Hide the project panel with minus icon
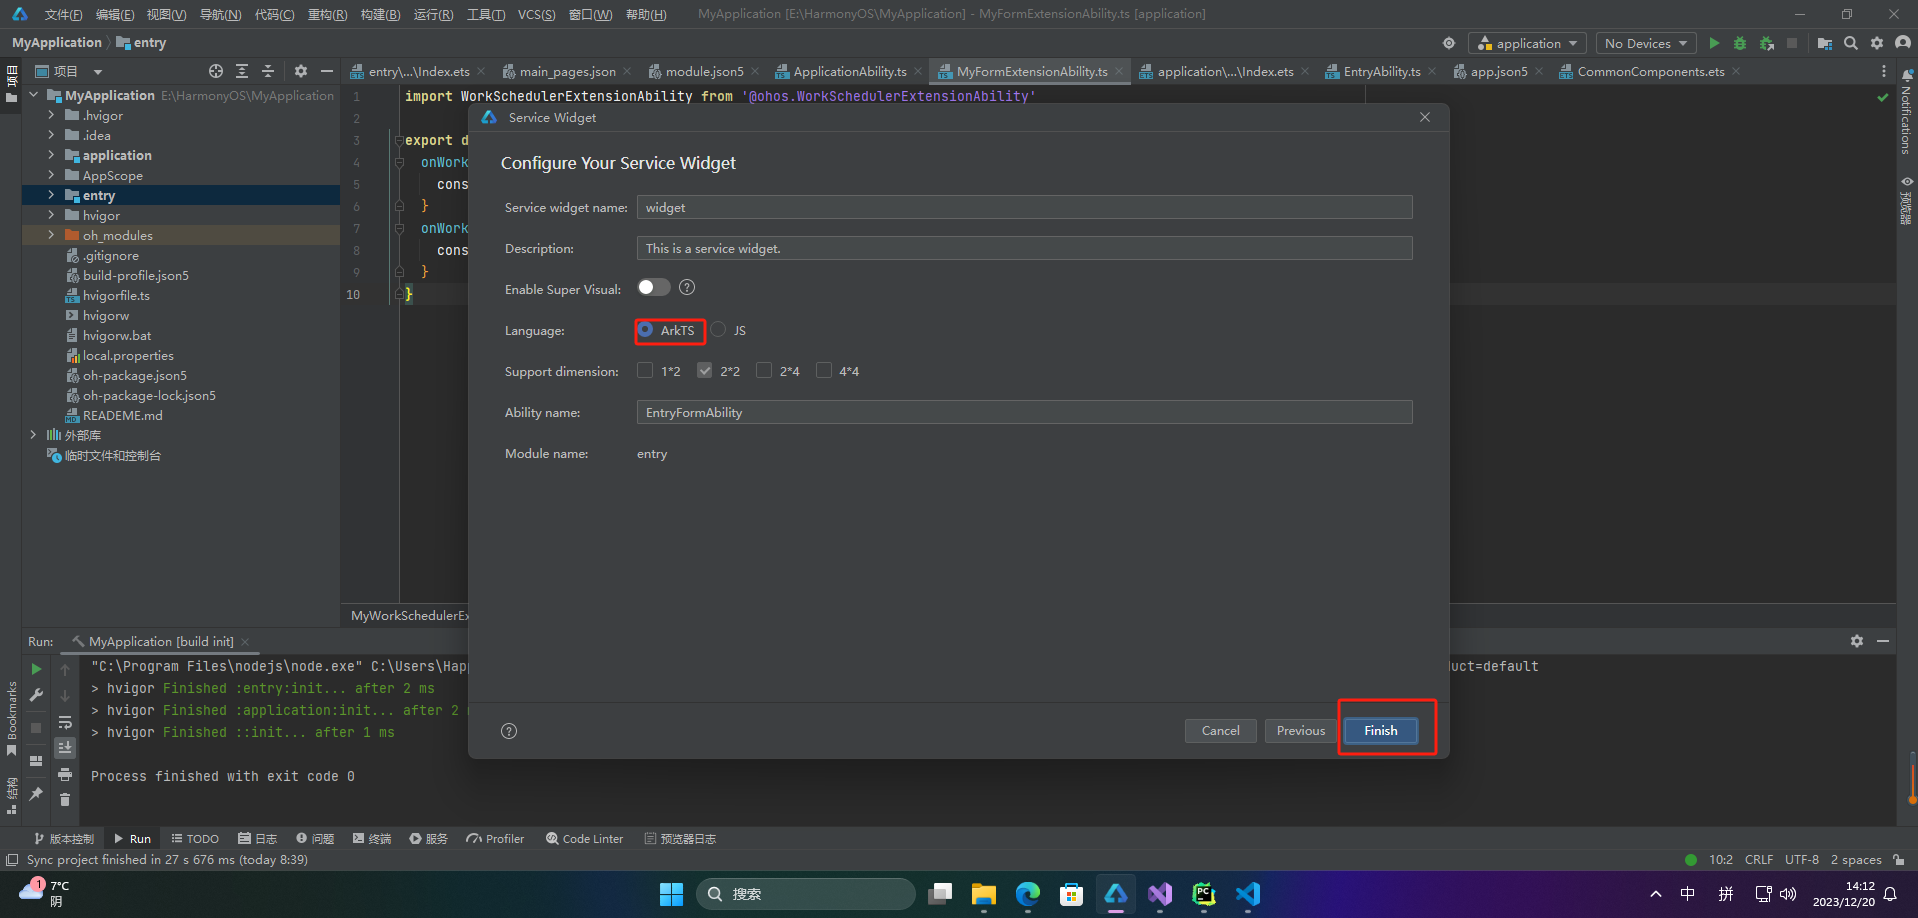 [326, 71]
